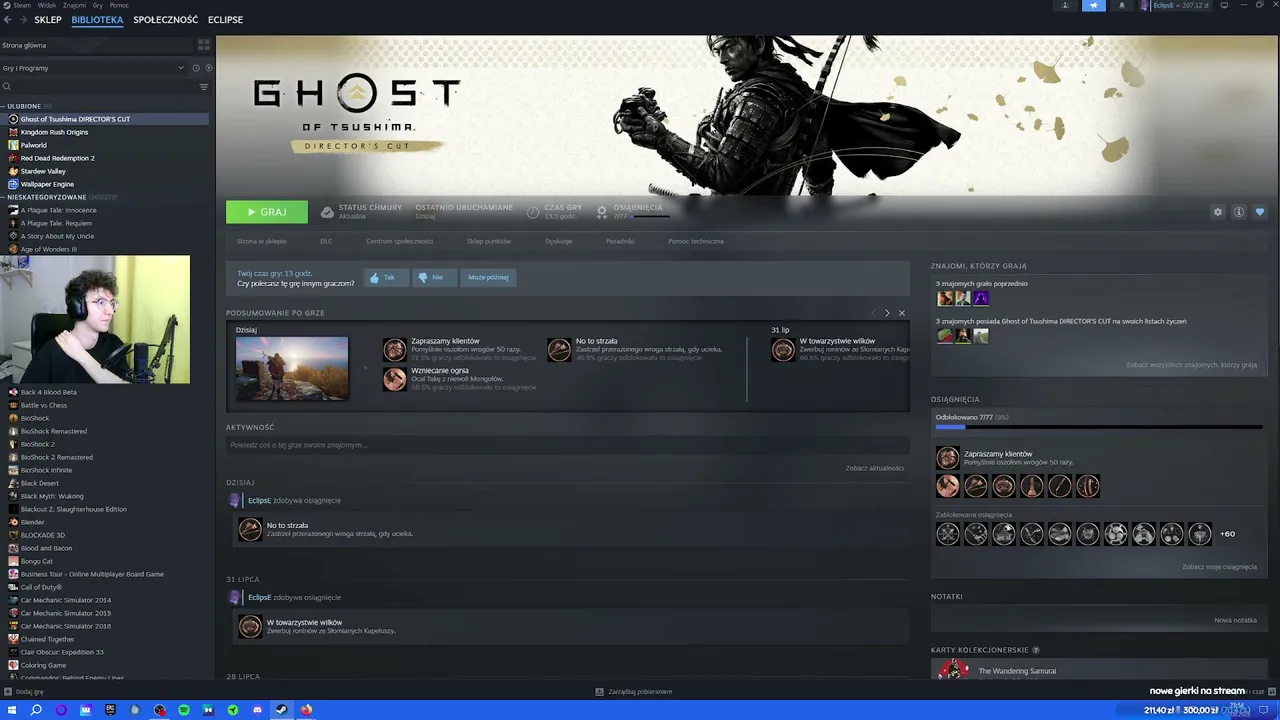Go back with the navigation arrow
Viewport: 1280px width, 720px height.
coord(7,19)
